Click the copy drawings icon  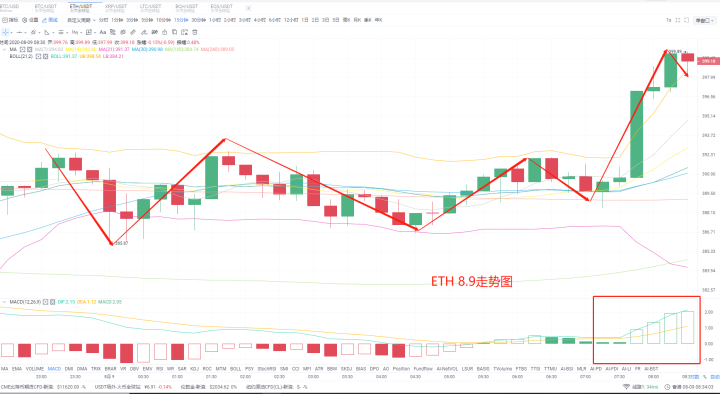[x=174, y=32]
